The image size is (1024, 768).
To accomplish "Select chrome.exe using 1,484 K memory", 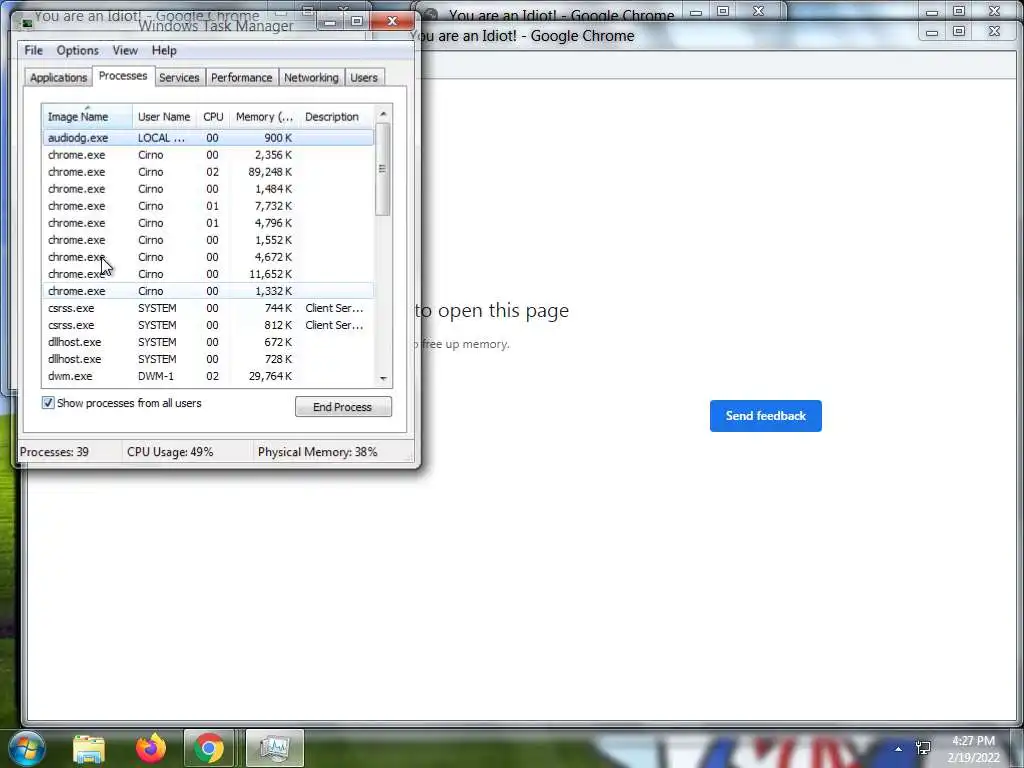I will click(208, 189).
